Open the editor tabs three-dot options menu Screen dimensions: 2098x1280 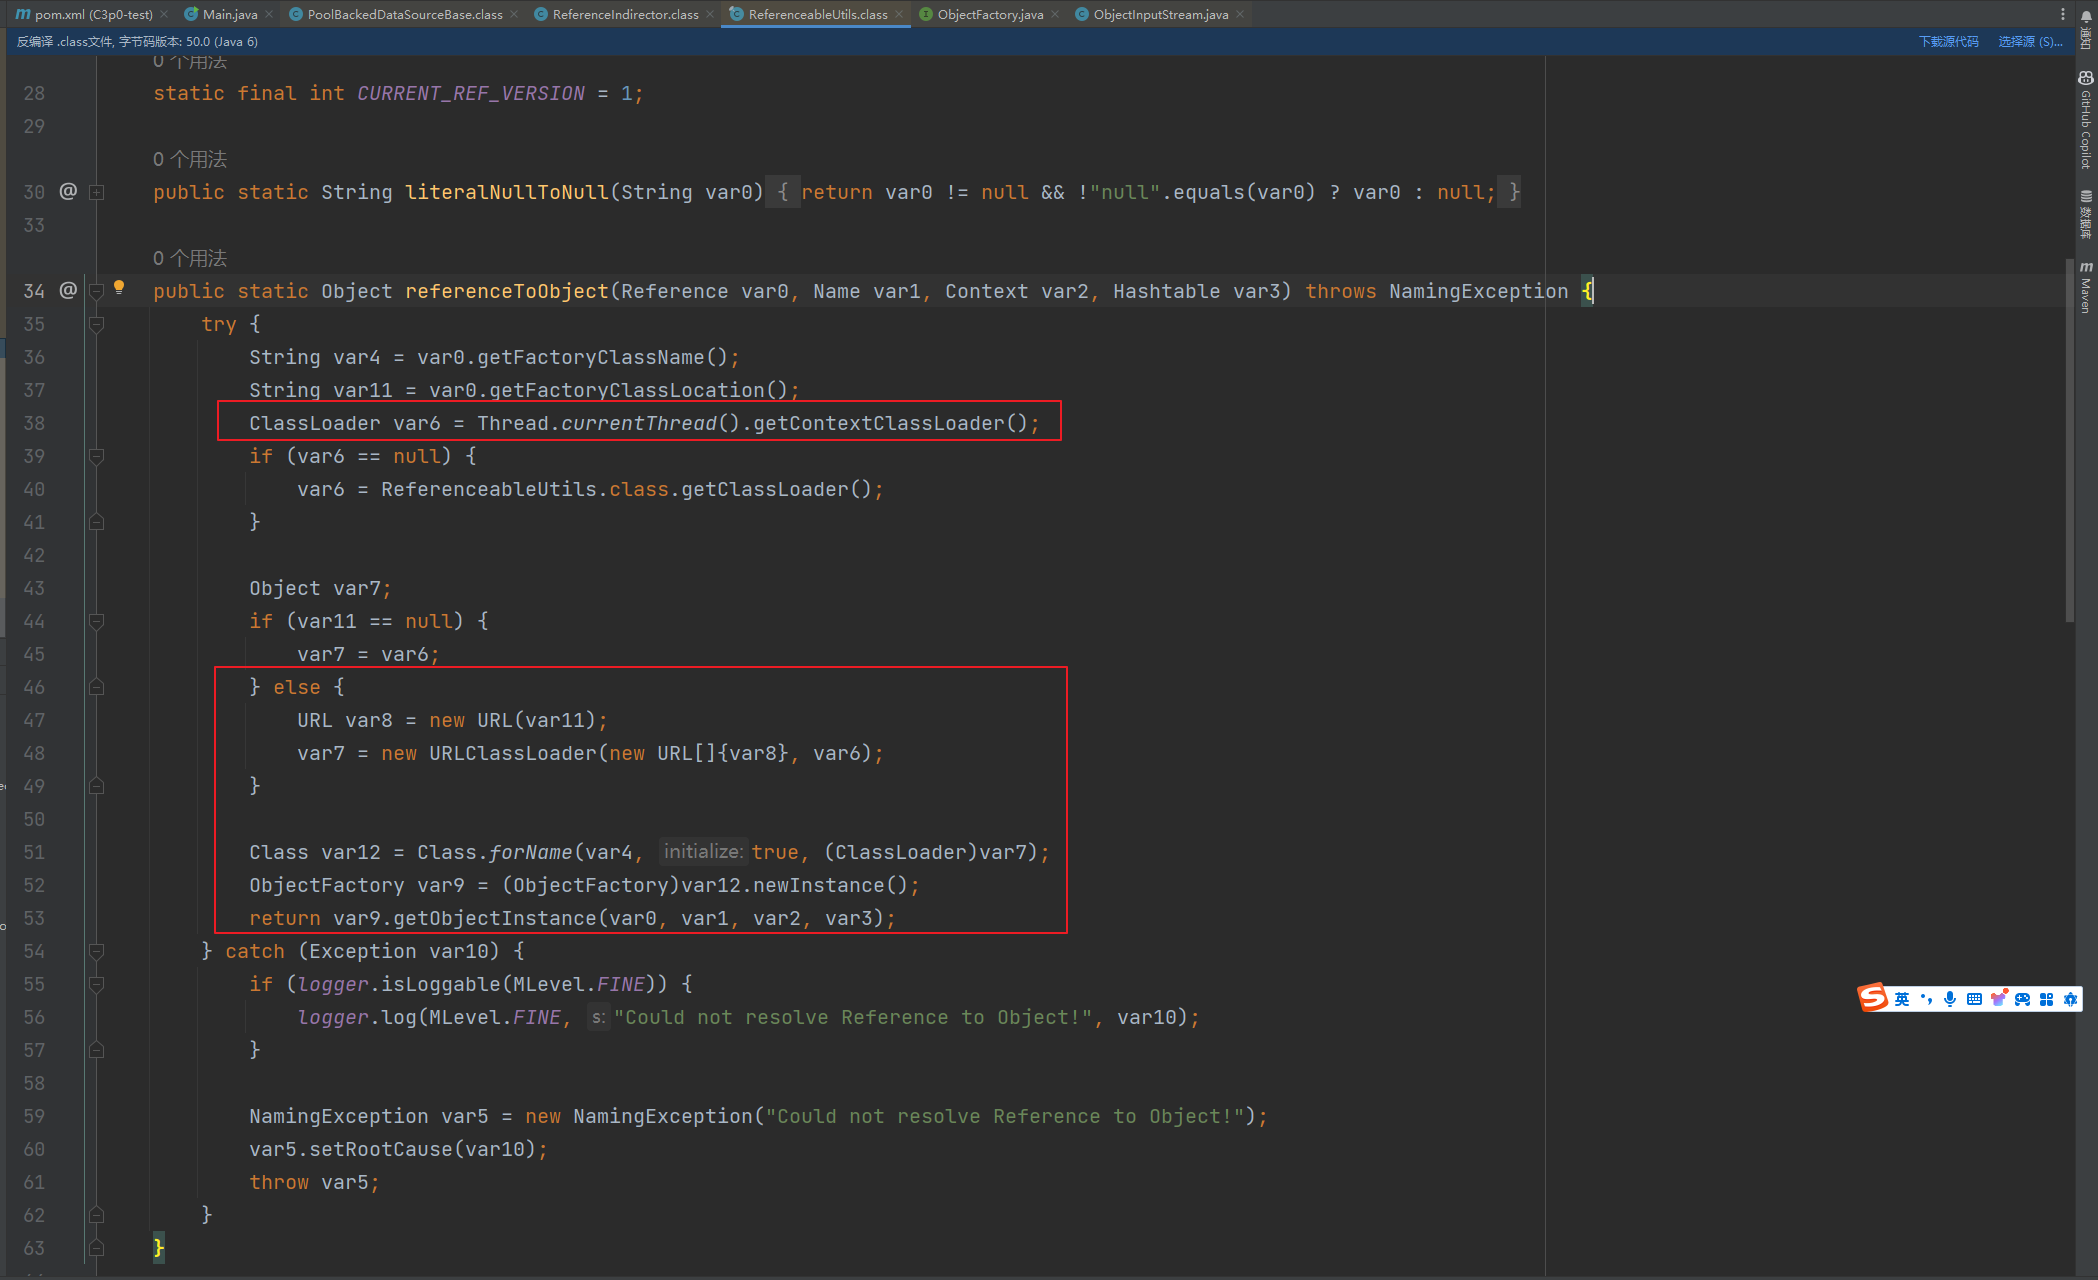(2063, 14)
